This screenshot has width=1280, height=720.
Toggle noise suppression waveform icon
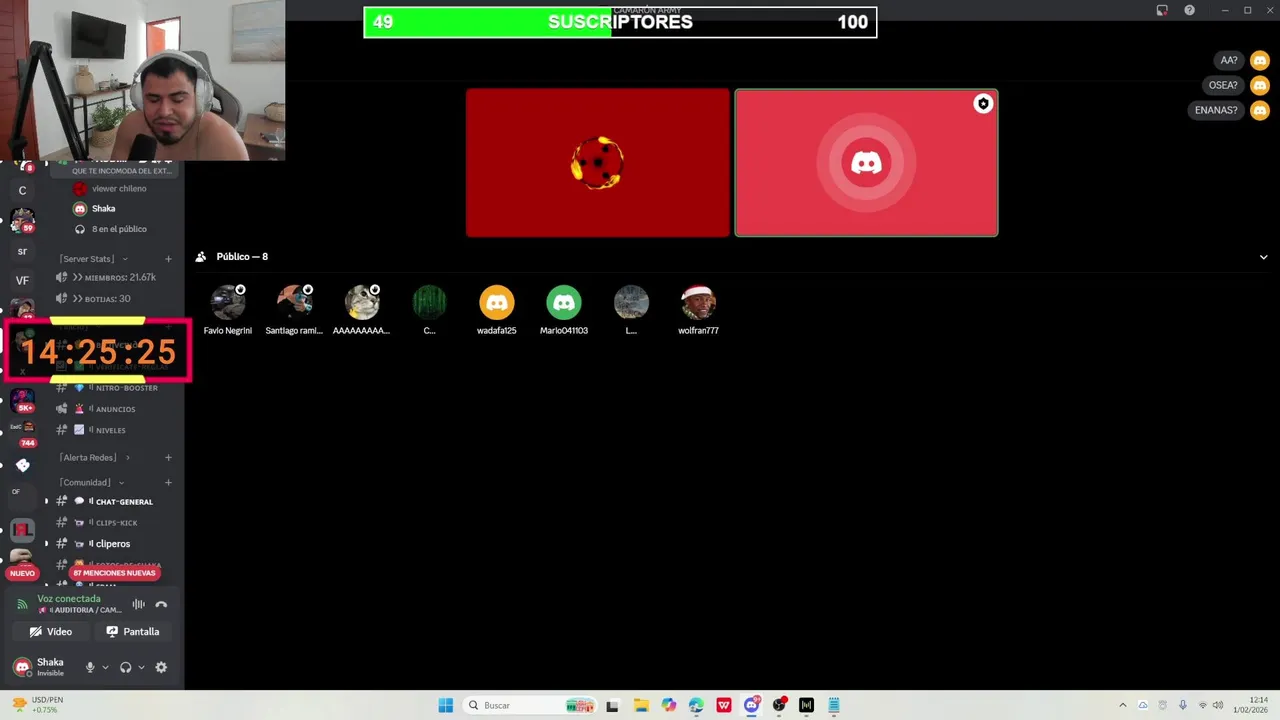[138, 604]
